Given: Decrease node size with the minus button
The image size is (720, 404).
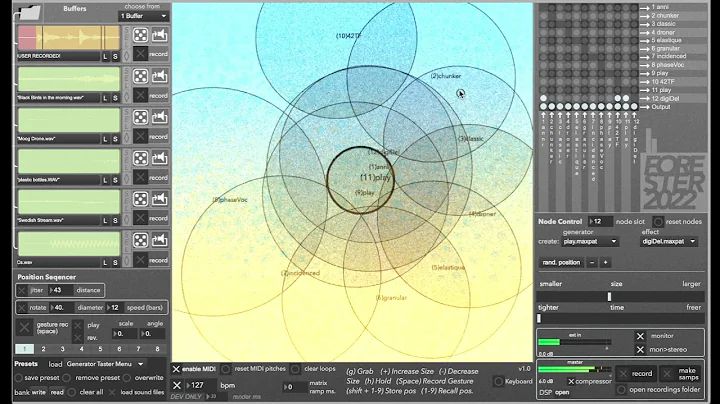Looking at the screenshot, I should (x=592, y=263).
